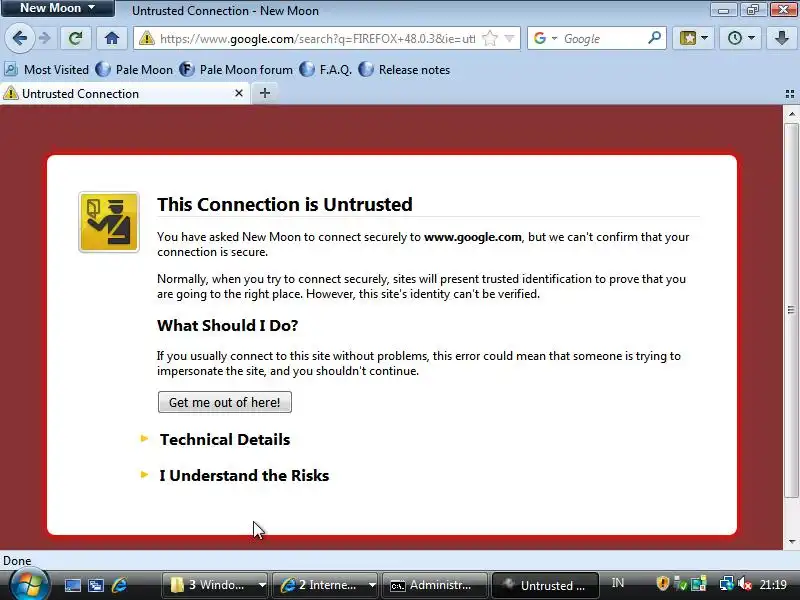Click the What Should I Do? heading
Viewport: 800px width, 600px height.
[228, 326]
